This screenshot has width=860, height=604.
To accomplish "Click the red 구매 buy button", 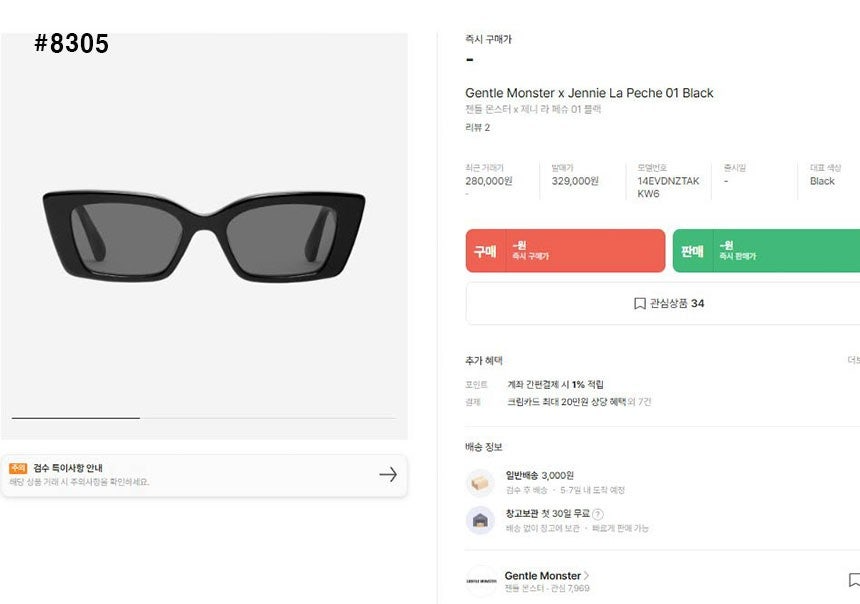I will point(565,251).
